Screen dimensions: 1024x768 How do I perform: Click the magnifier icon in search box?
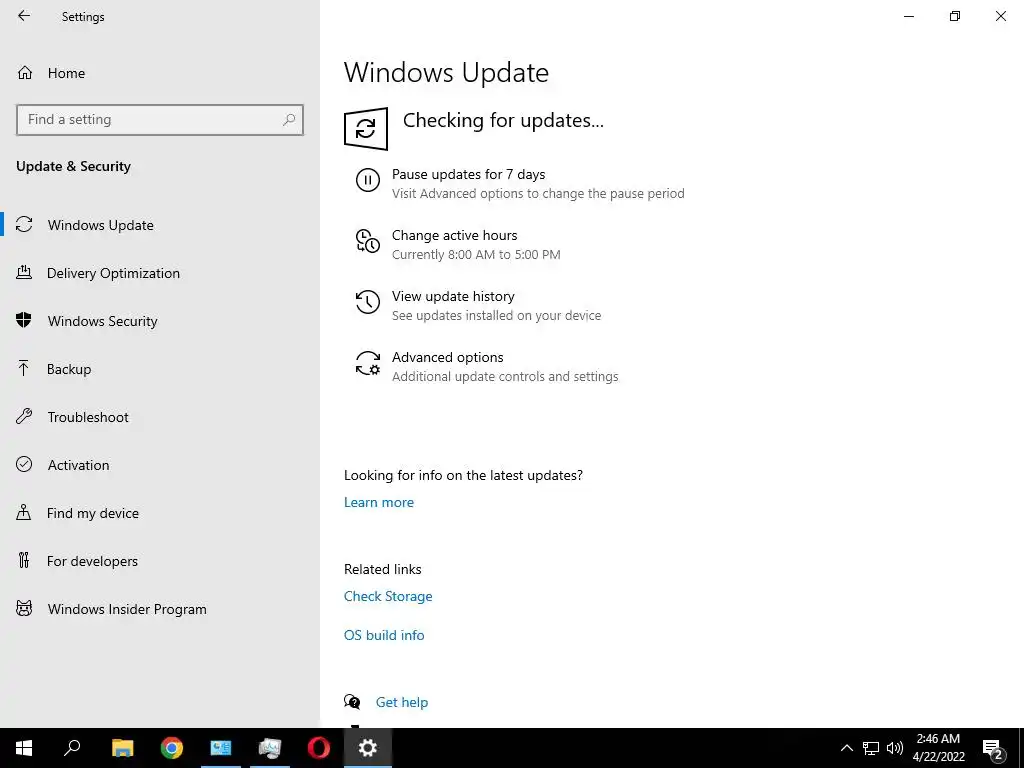click(289, 120)
